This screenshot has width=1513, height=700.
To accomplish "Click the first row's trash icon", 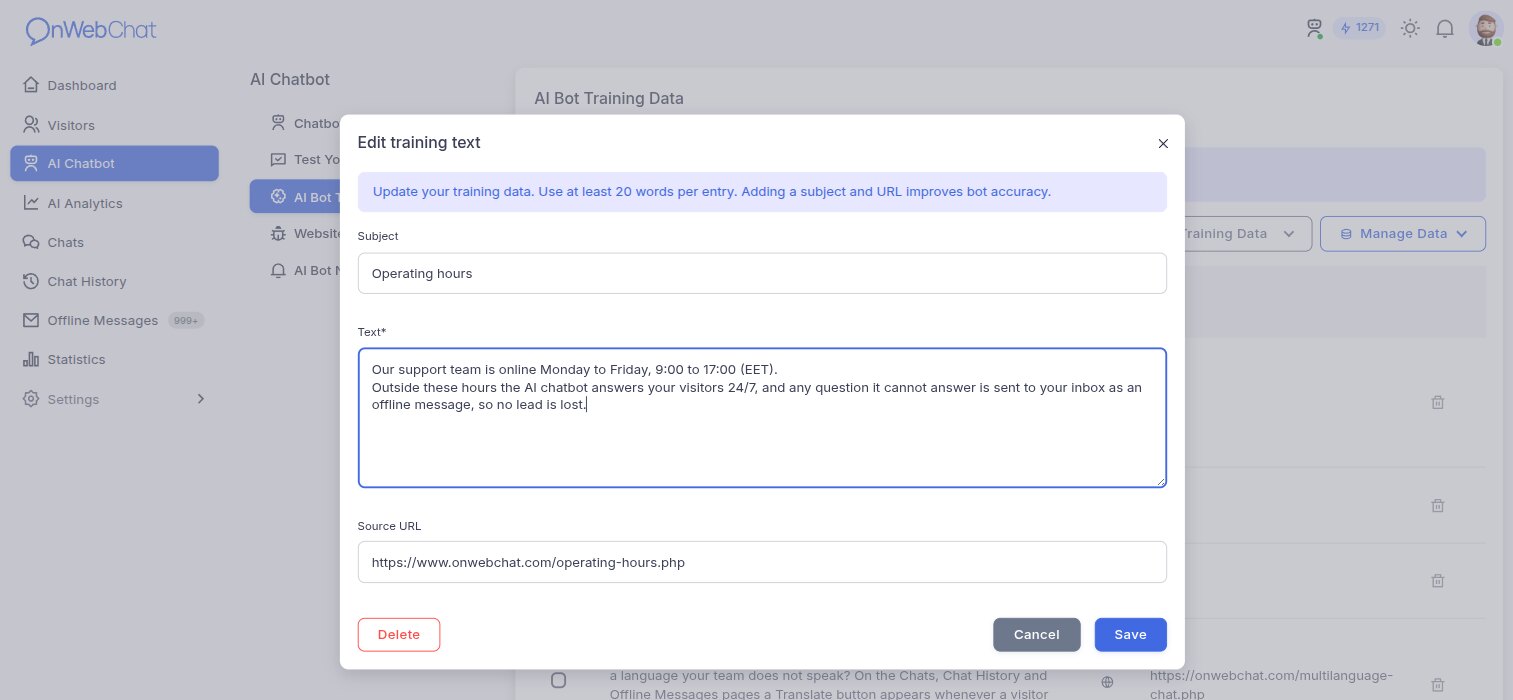I will coord(1438,402).
